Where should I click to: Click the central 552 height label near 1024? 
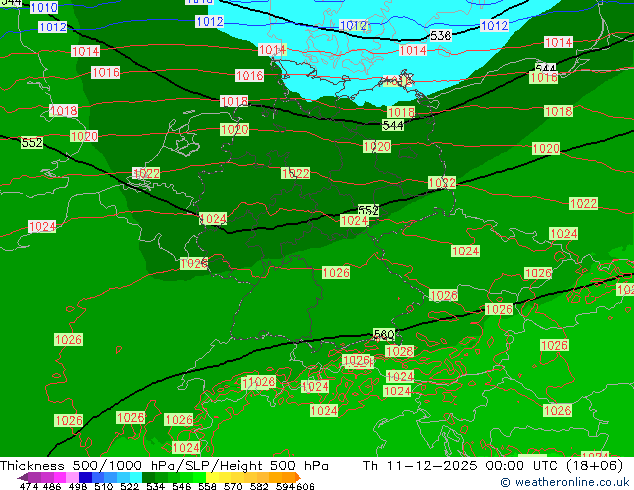click(368, 210)
